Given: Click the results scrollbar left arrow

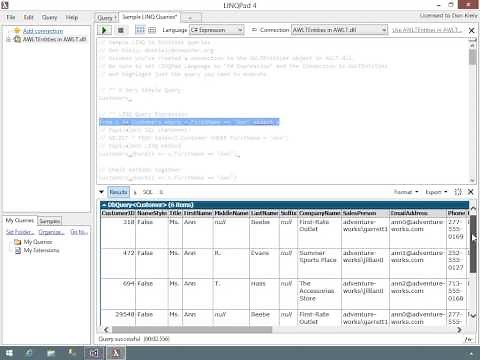Looking at the screenshot, I should point(106,330).
